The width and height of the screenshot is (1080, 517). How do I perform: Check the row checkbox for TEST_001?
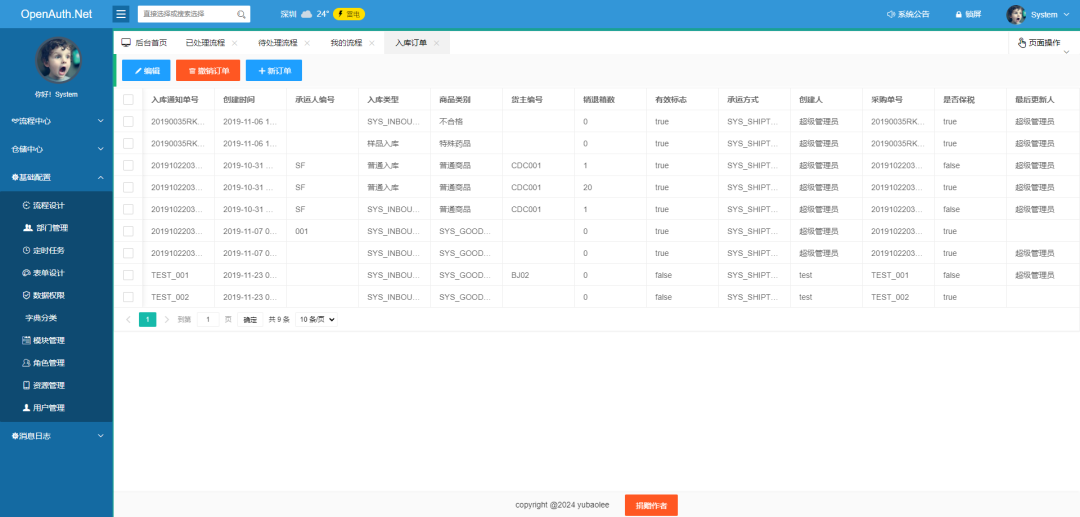pyautogui.click(x=128, y=275)
